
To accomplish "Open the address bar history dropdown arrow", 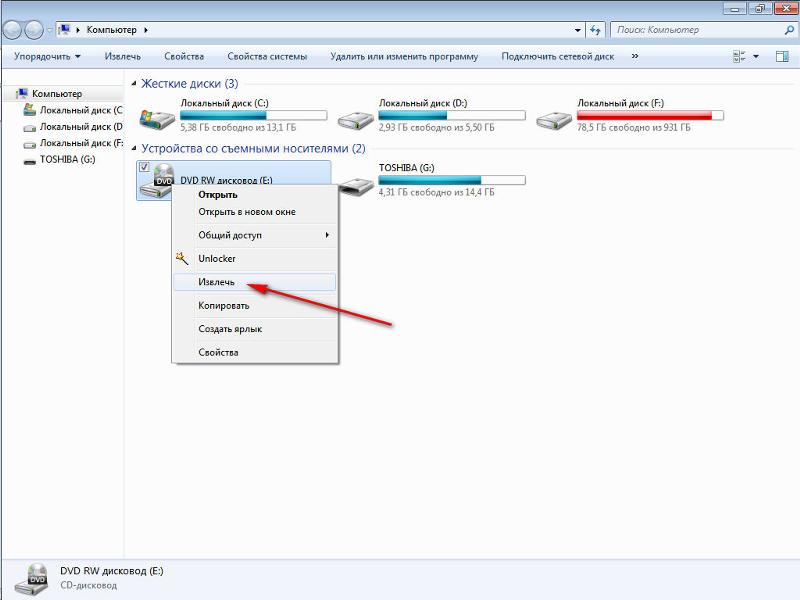I will (577, 30).
